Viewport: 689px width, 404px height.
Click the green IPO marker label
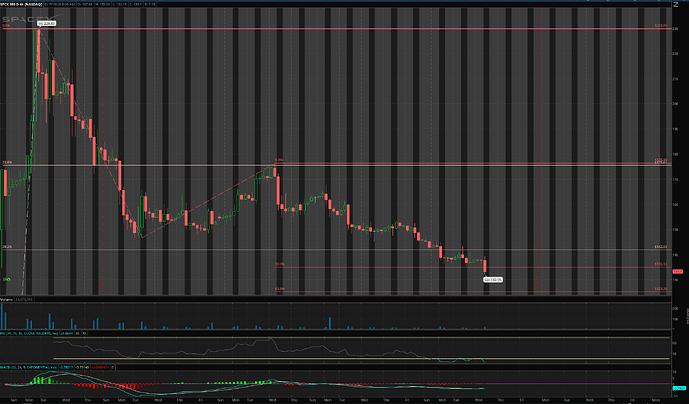(x=7, y=280)
